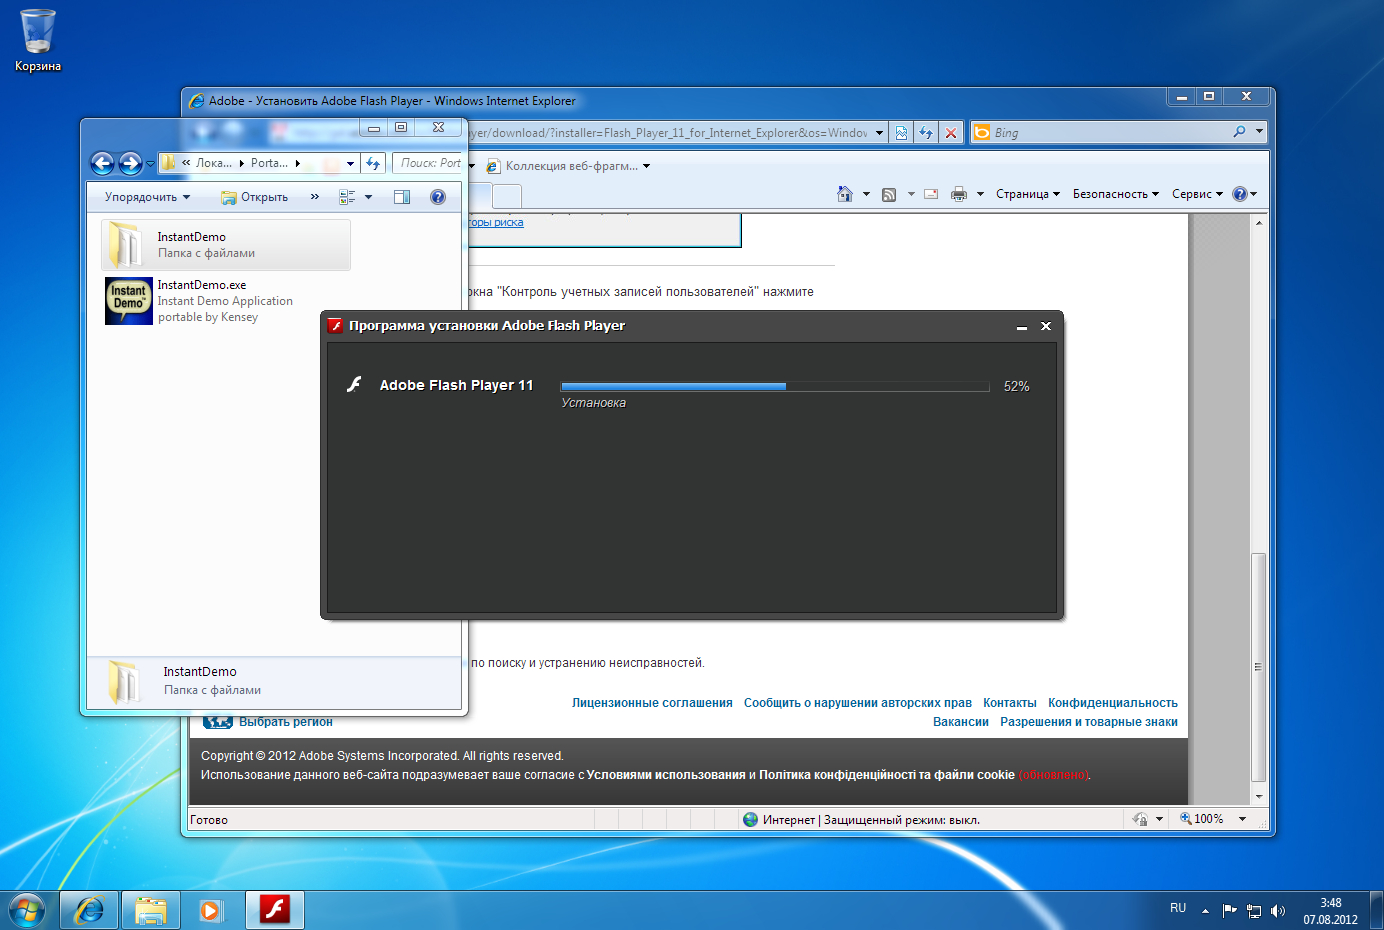This screenshot has height=930, width=1384.
Task: Open the print options dropdown arrow
Action: click(980, 194)
